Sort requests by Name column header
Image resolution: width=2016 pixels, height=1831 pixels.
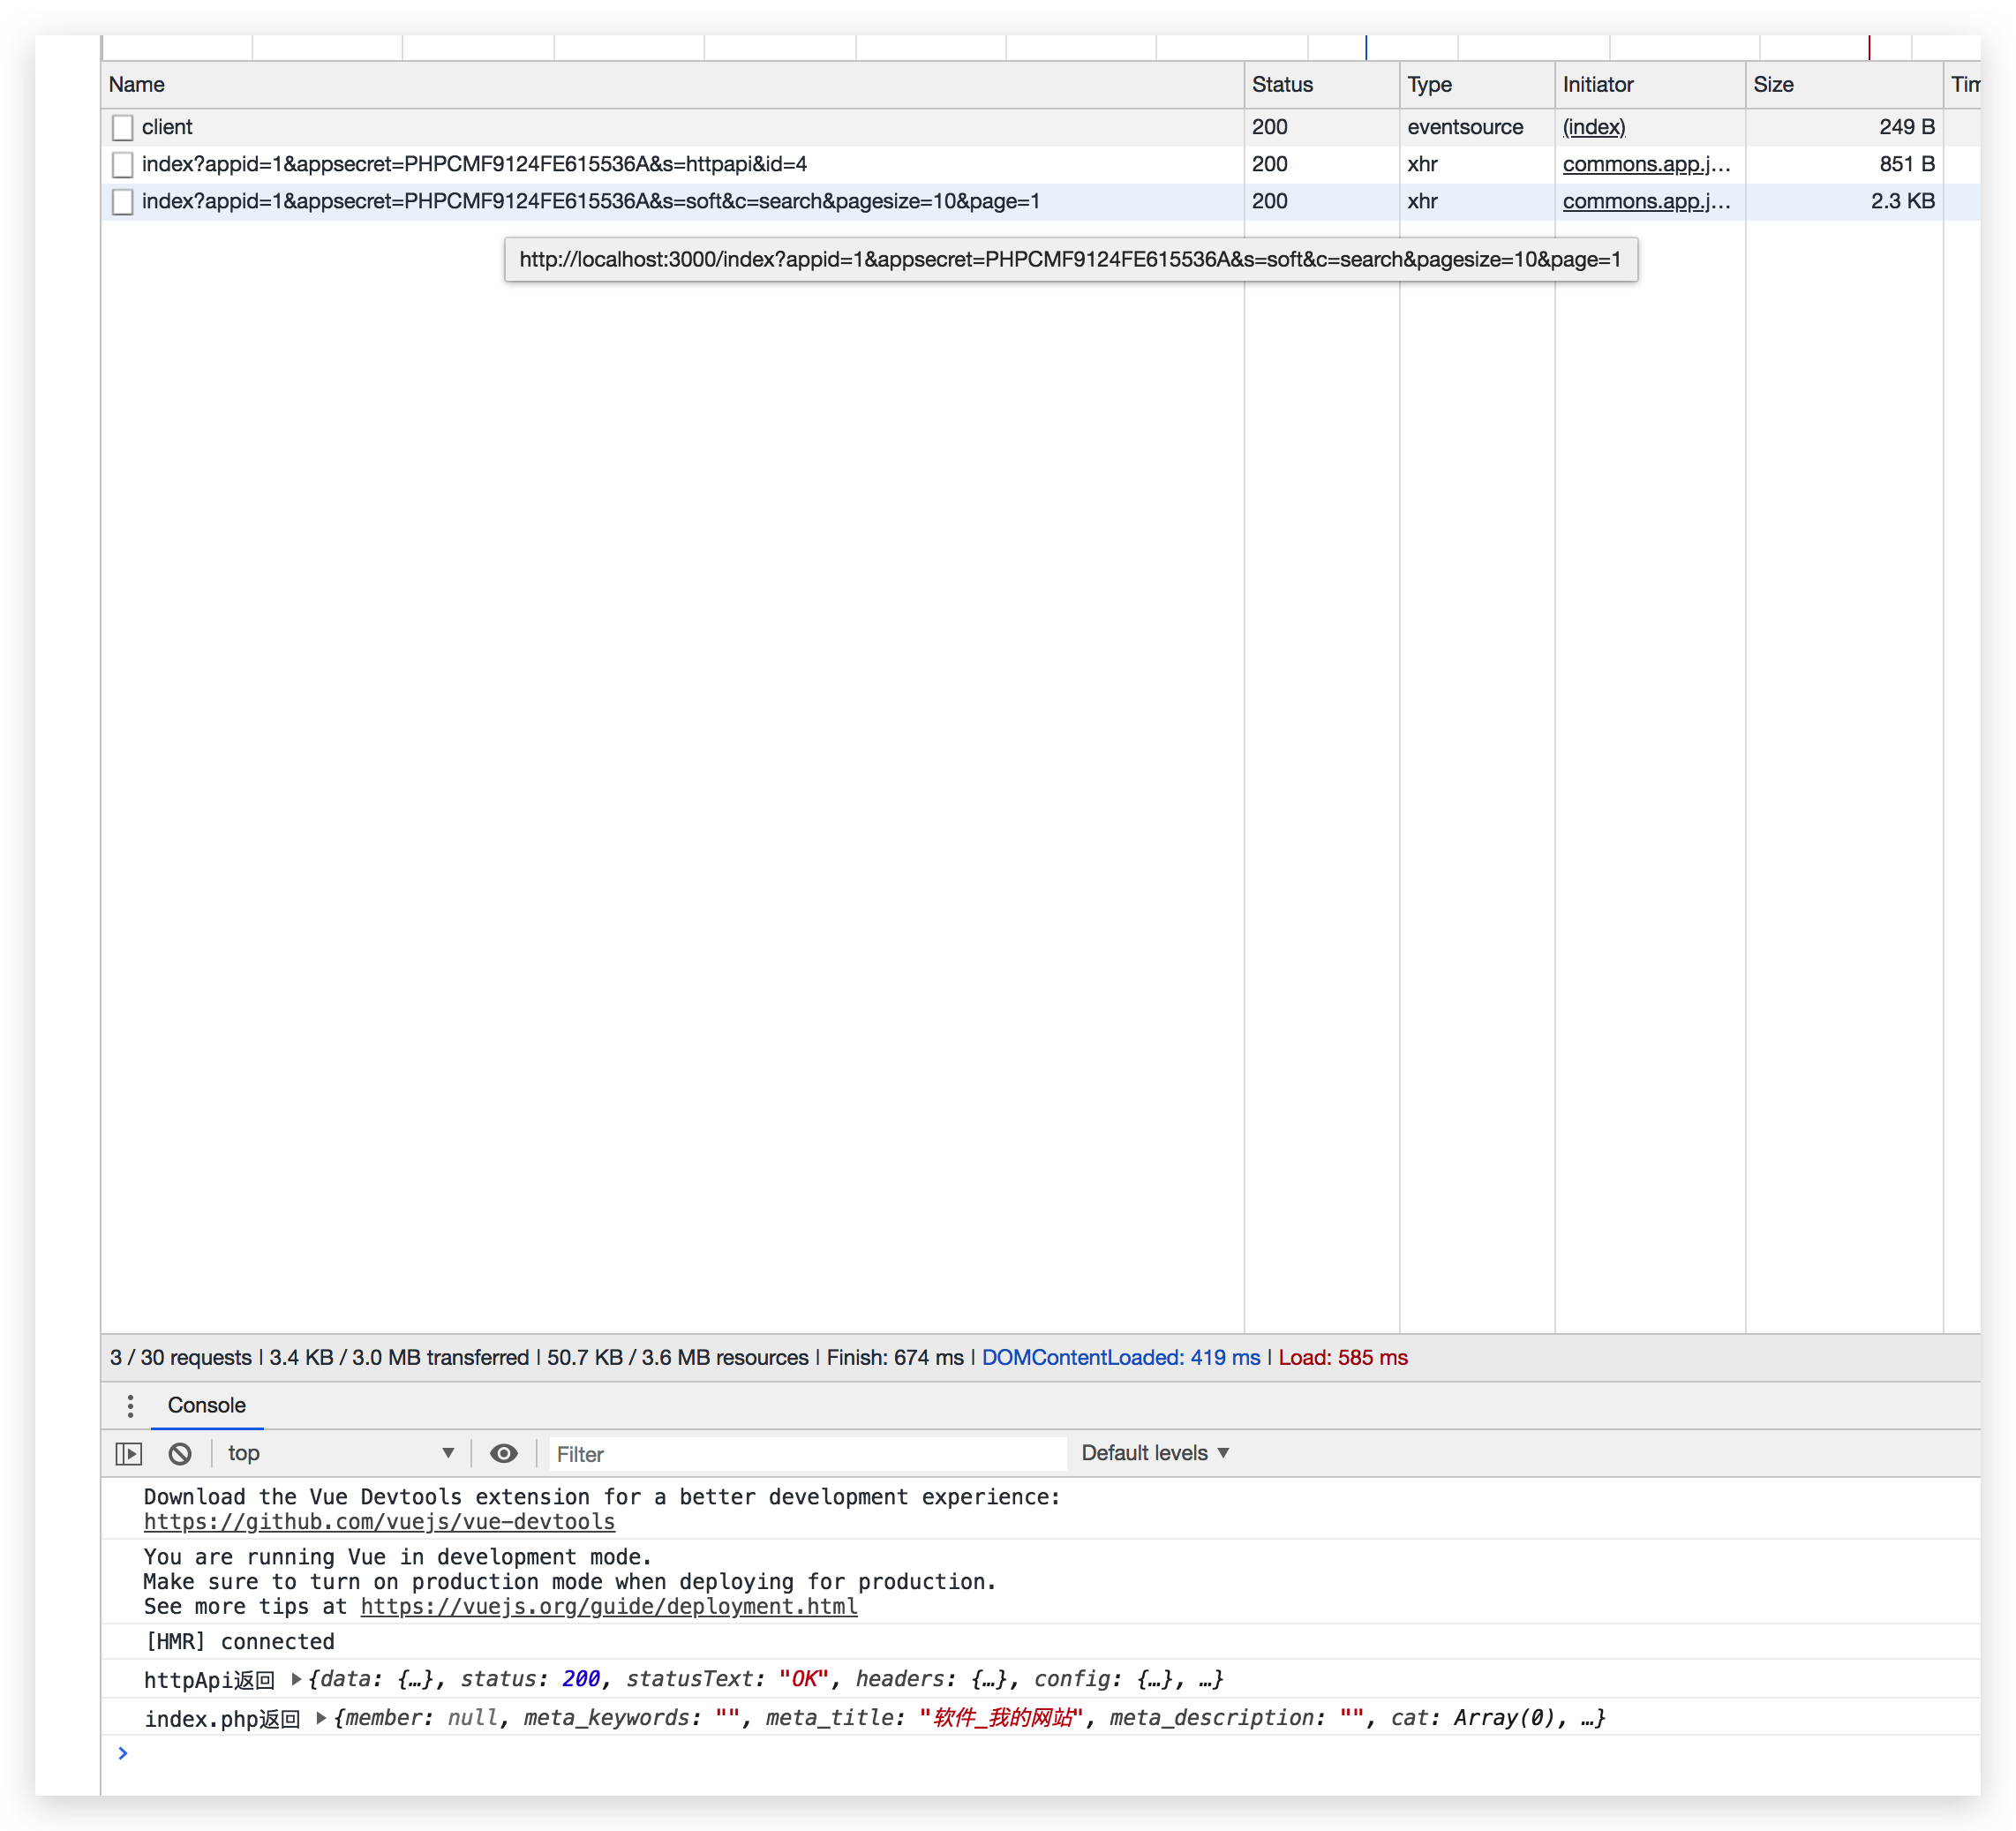(x=672, y=85)
